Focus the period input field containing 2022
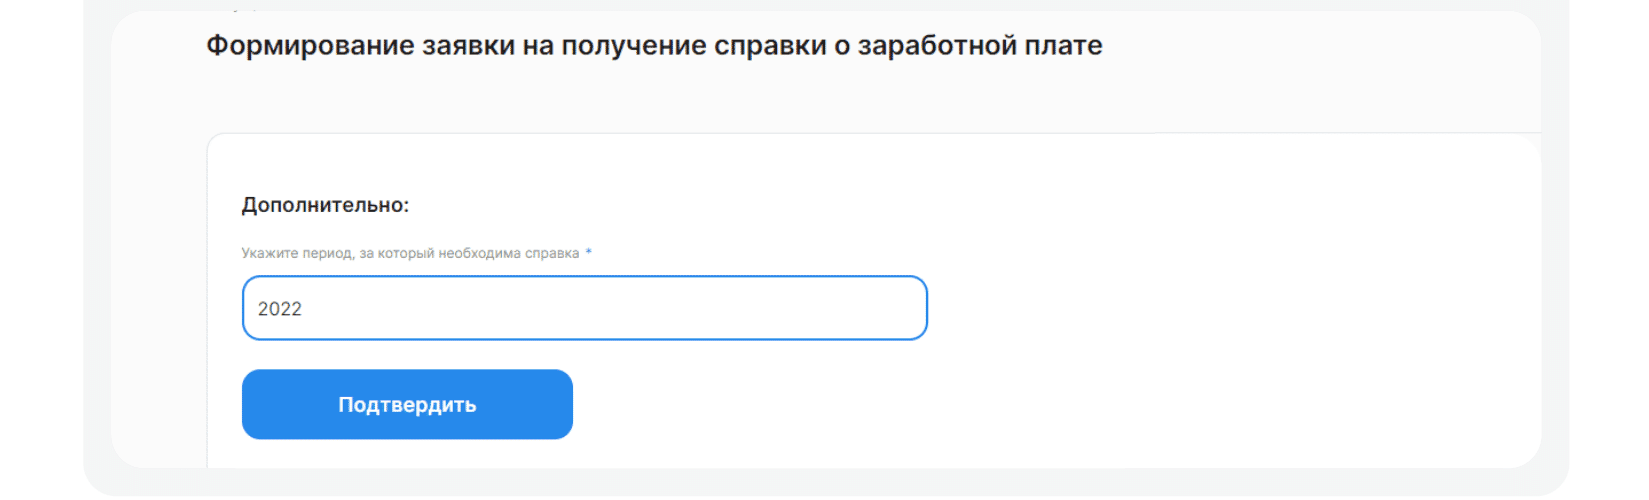This screenshot has height=500, width=1649. click(585, 308)
